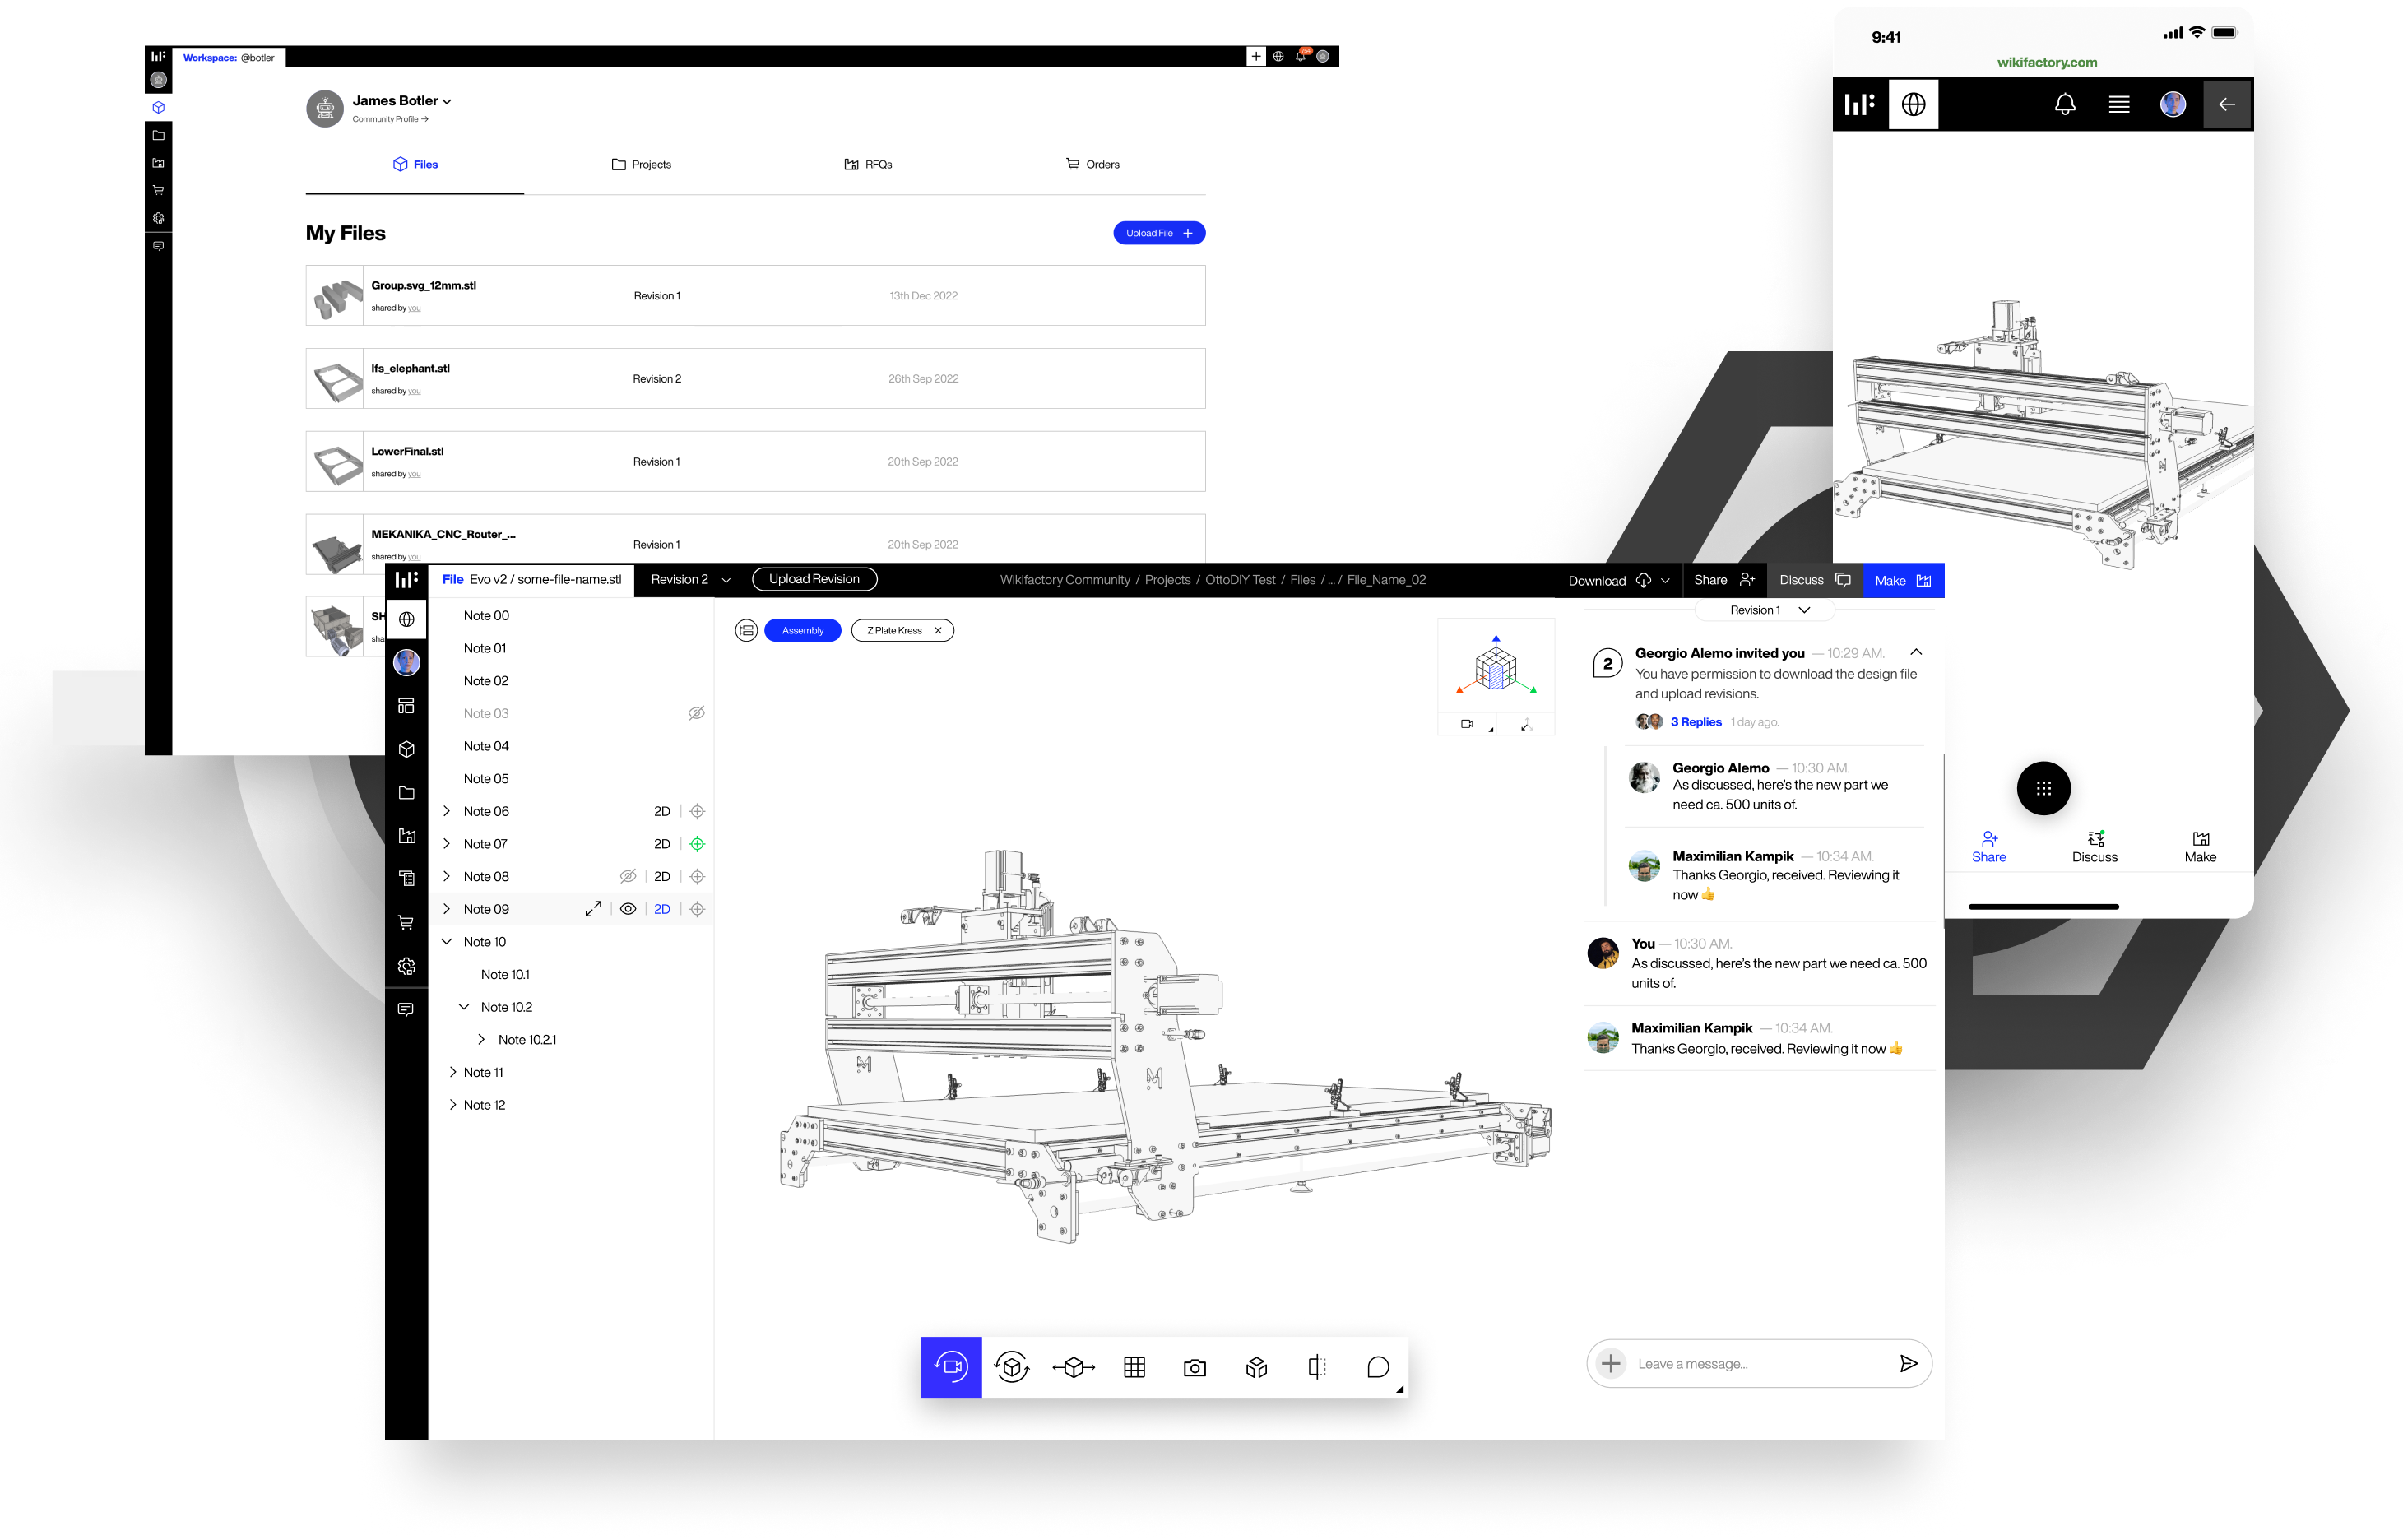Toggle visibility of Note 08 eye icon
Image resolution: width=2403 pixels, height=1540 pixels.
[625, 876]
